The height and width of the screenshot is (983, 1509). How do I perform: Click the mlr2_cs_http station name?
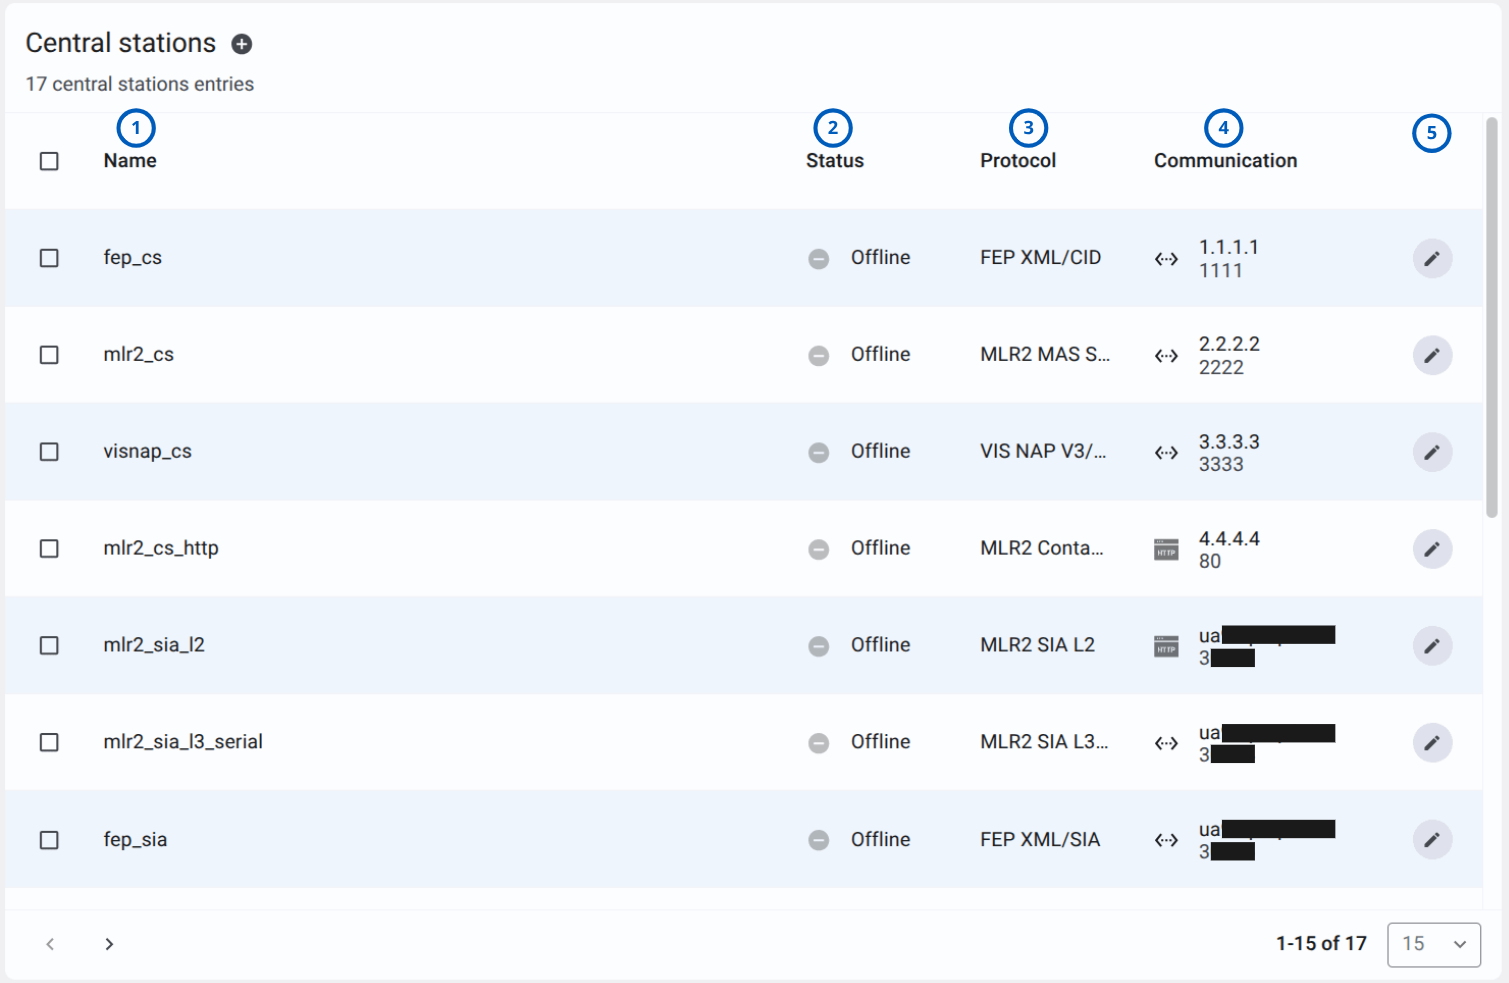161,549
